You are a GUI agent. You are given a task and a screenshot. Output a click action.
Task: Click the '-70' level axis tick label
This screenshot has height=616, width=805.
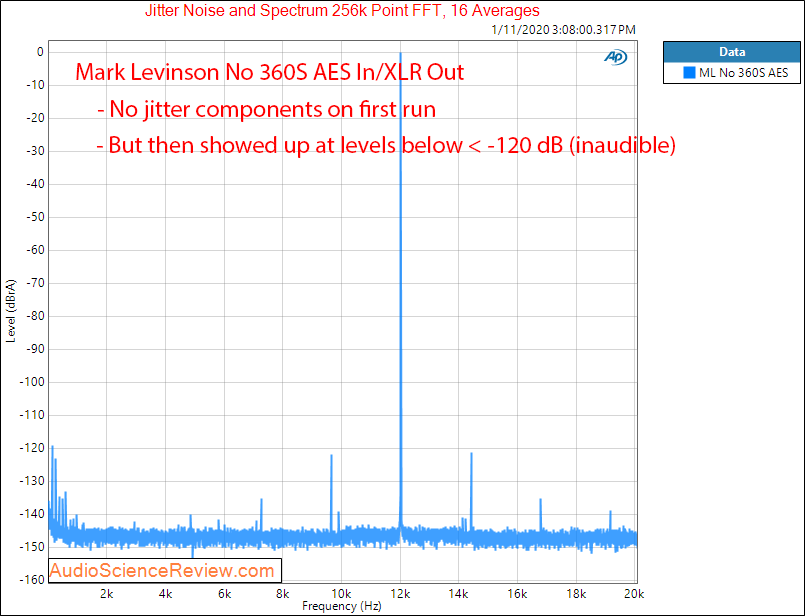click(35, 283)
